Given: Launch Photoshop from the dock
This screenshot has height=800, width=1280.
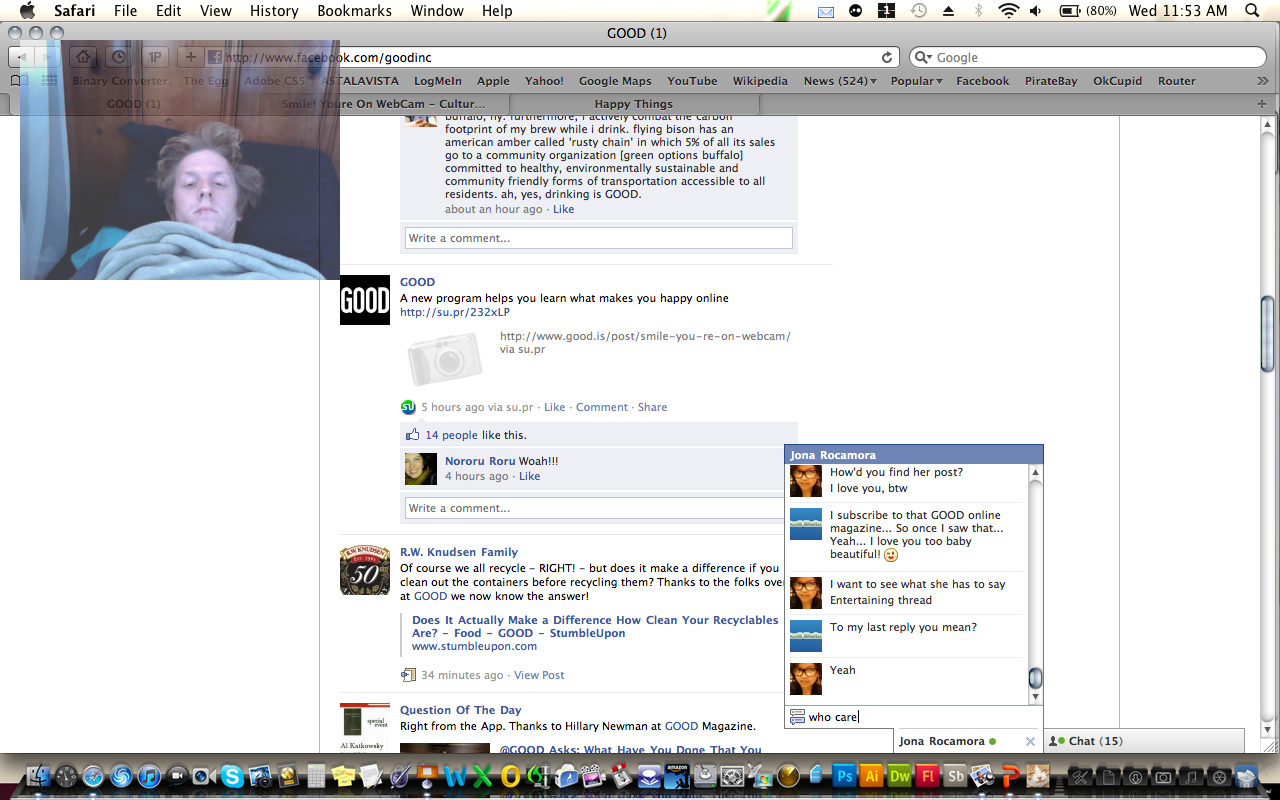Looking at the screenshot, I should [x=844, y=776].
